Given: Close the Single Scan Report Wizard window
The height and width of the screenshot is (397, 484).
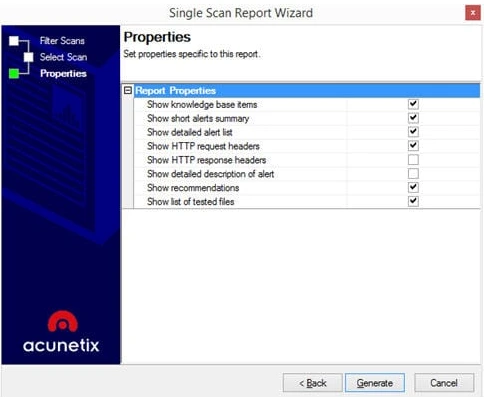Looking at the screenshot, I should 473,13.
